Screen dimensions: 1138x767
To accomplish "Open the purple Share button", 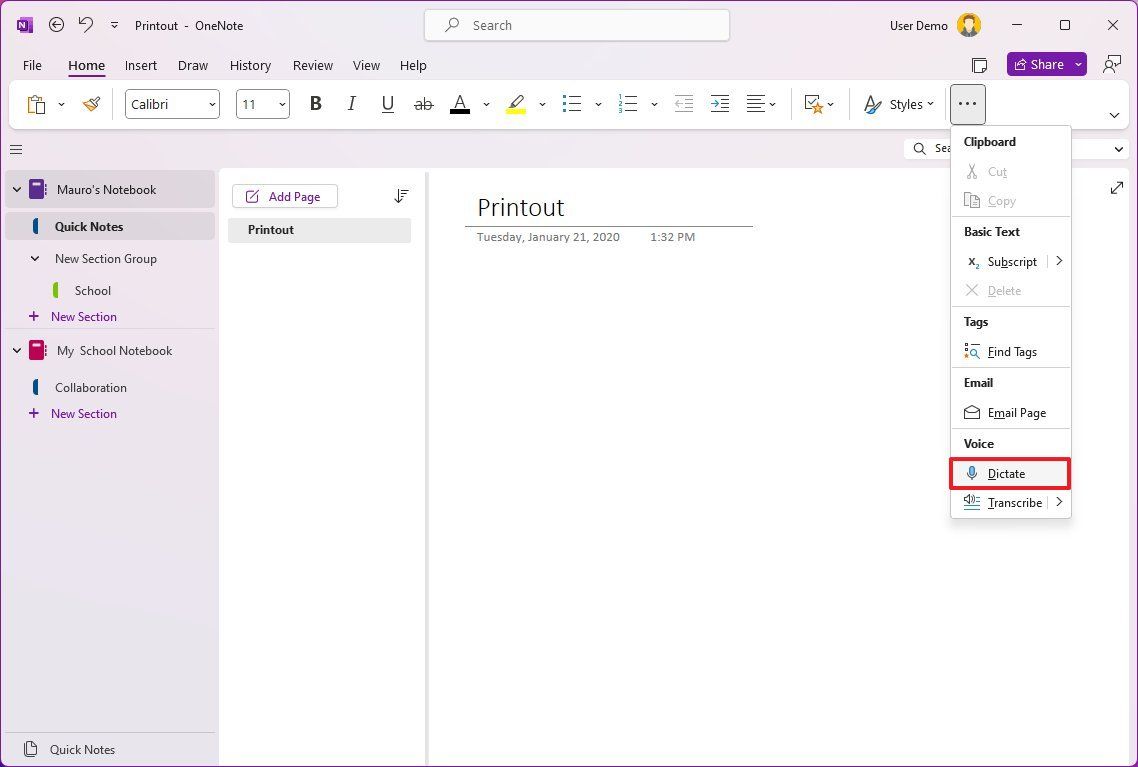I will pyautogui.click(x=1040, y=64).
